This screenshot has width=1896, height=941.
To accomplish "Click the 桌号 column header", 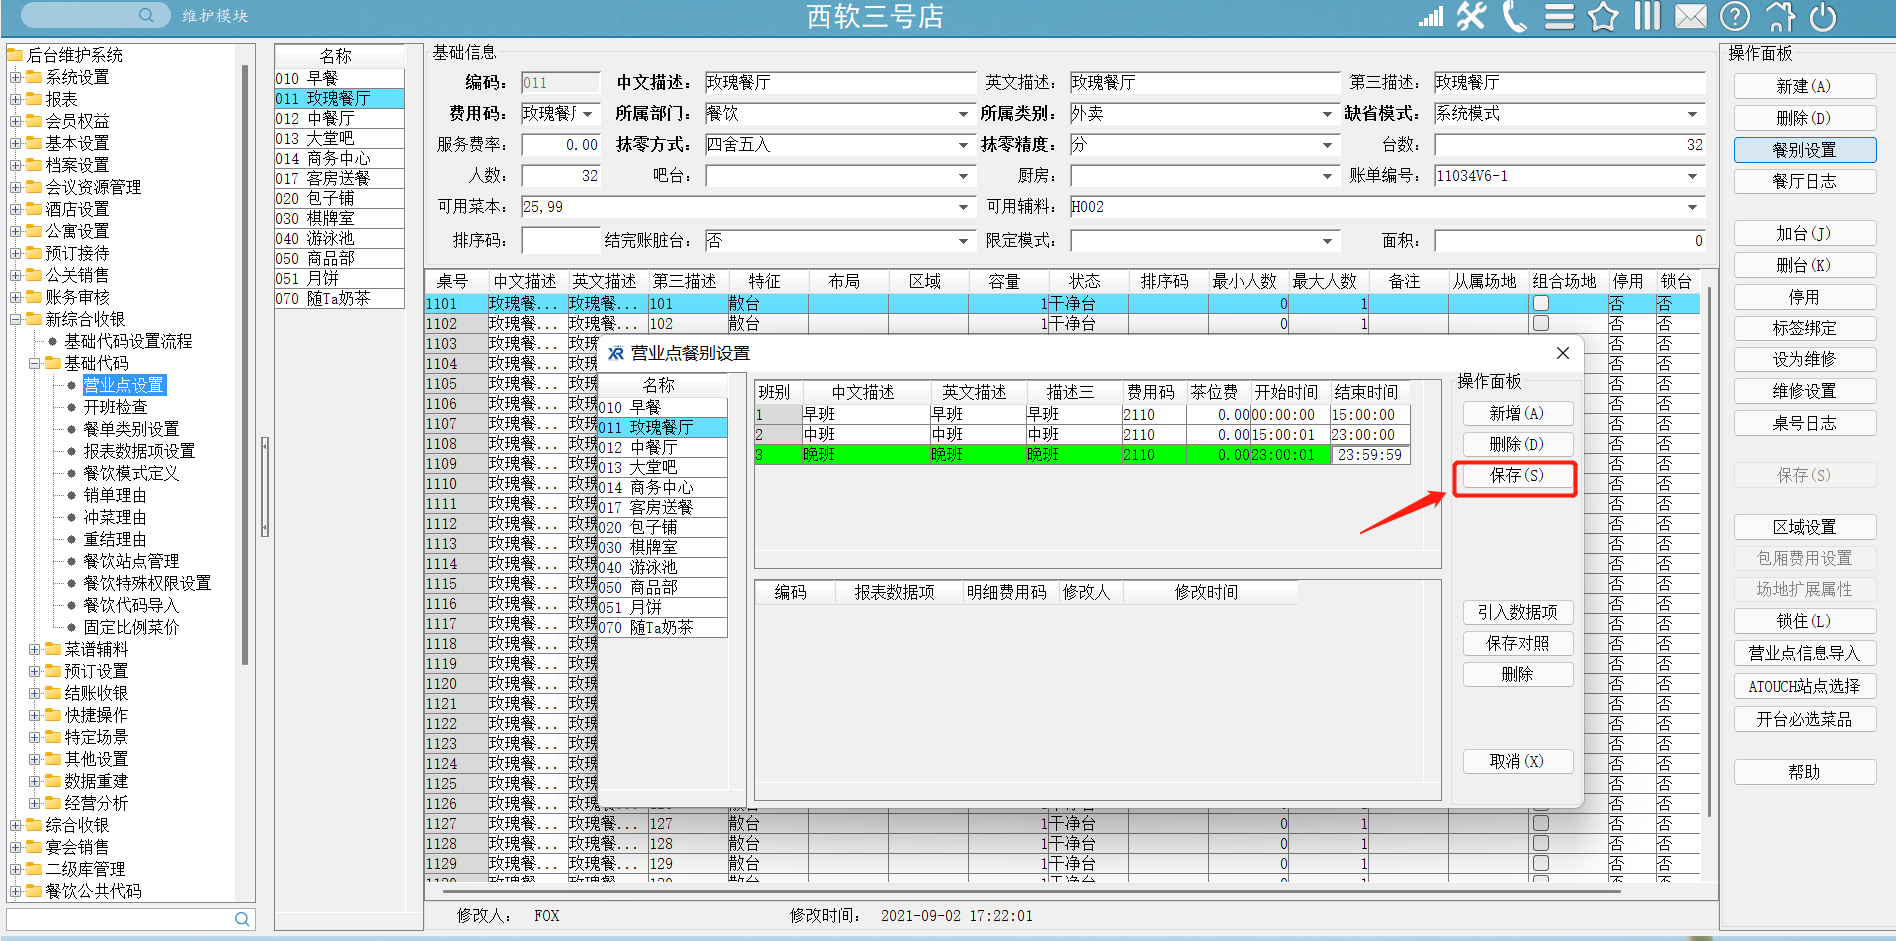I will coord(452,282).
